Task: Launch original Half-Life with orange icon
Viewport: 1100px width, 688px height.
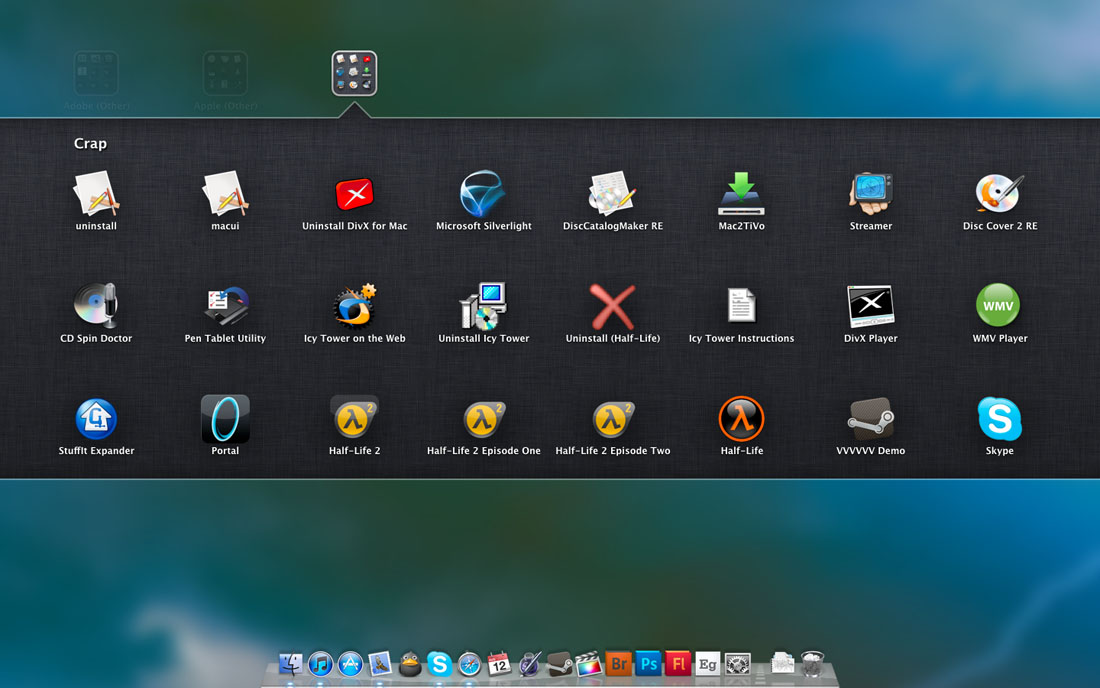Action: point(742,419)
